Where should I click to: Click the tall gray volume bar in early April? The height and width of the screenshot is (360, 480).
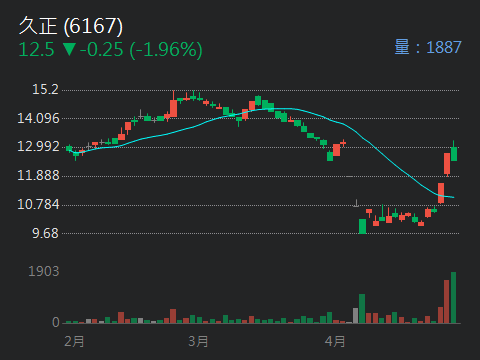[x=356, y=315]
